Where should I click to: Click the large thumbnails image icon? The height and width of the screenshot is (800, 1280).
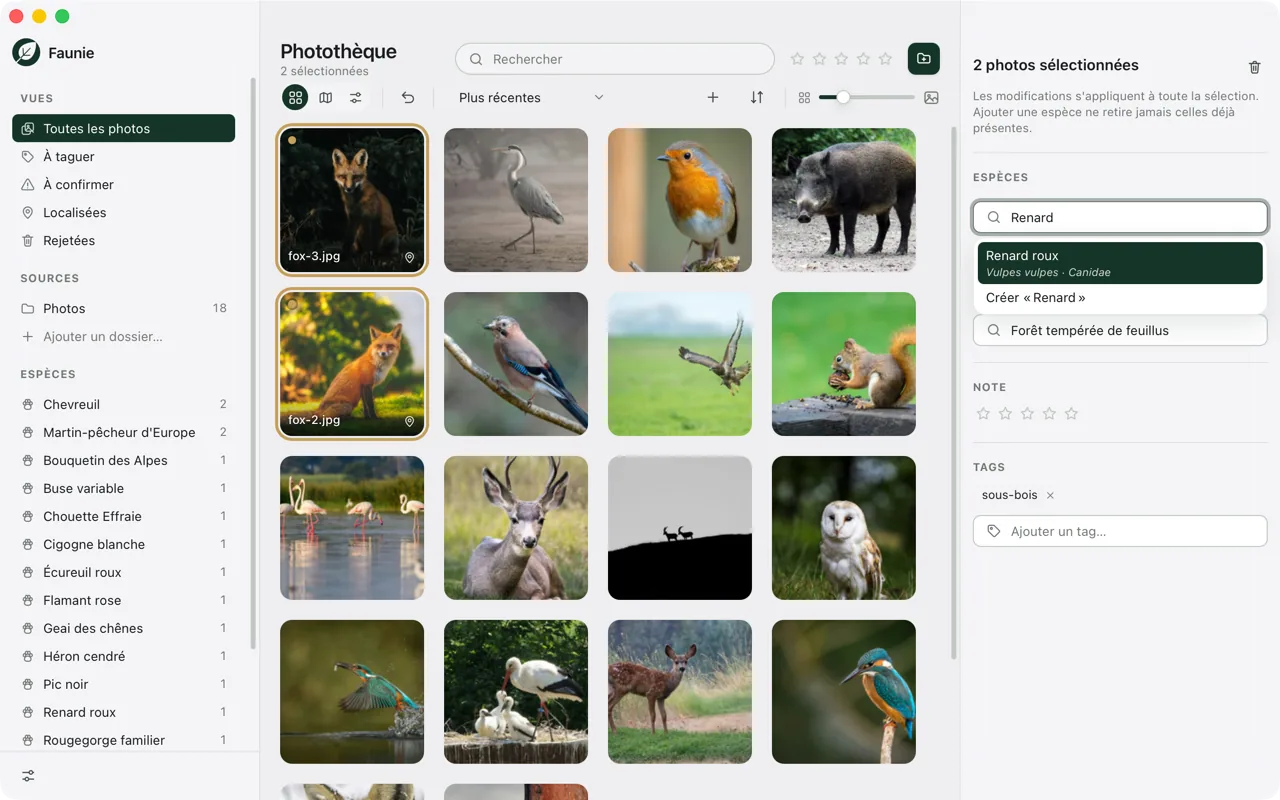coord(931,98)
